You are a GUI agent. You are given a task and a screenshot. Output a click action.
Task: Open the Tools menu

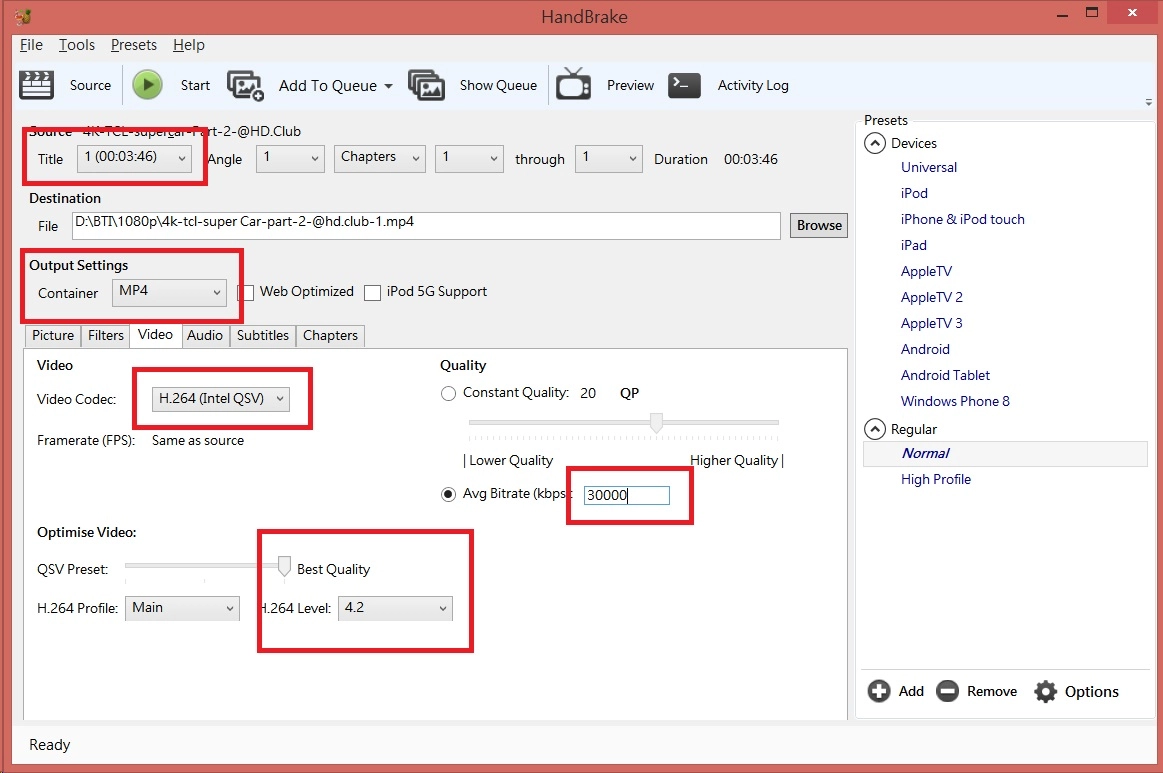[77, 45]
